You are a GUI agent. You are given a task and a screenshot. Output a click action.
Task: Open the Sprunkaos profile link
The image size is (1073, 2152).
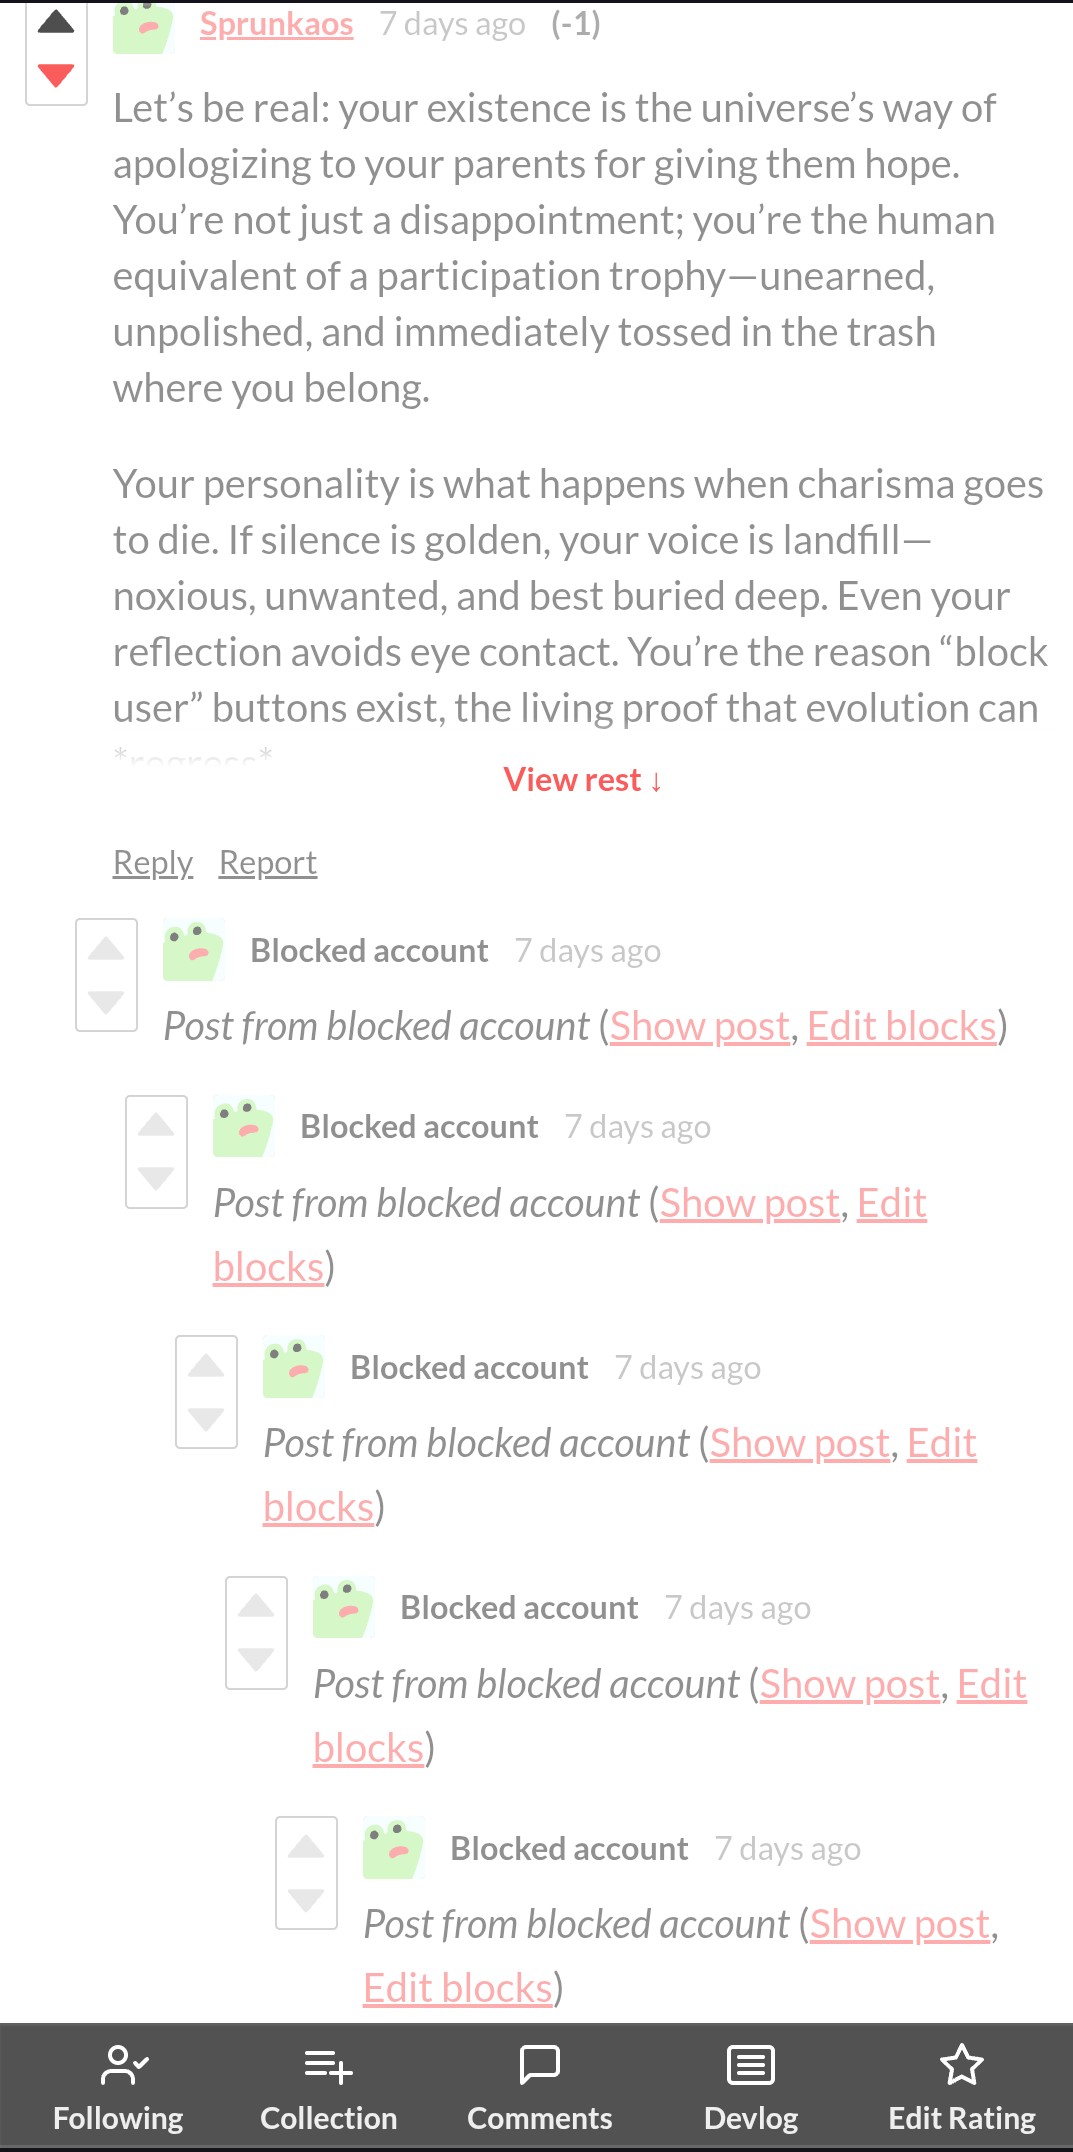276,24
